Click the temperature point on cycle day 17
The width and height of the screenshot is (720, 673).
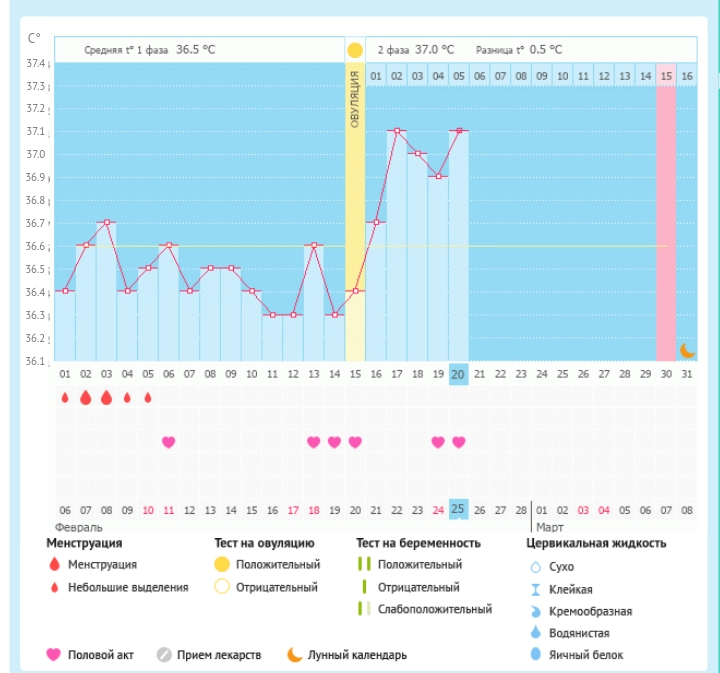click(x=397, y=131)
